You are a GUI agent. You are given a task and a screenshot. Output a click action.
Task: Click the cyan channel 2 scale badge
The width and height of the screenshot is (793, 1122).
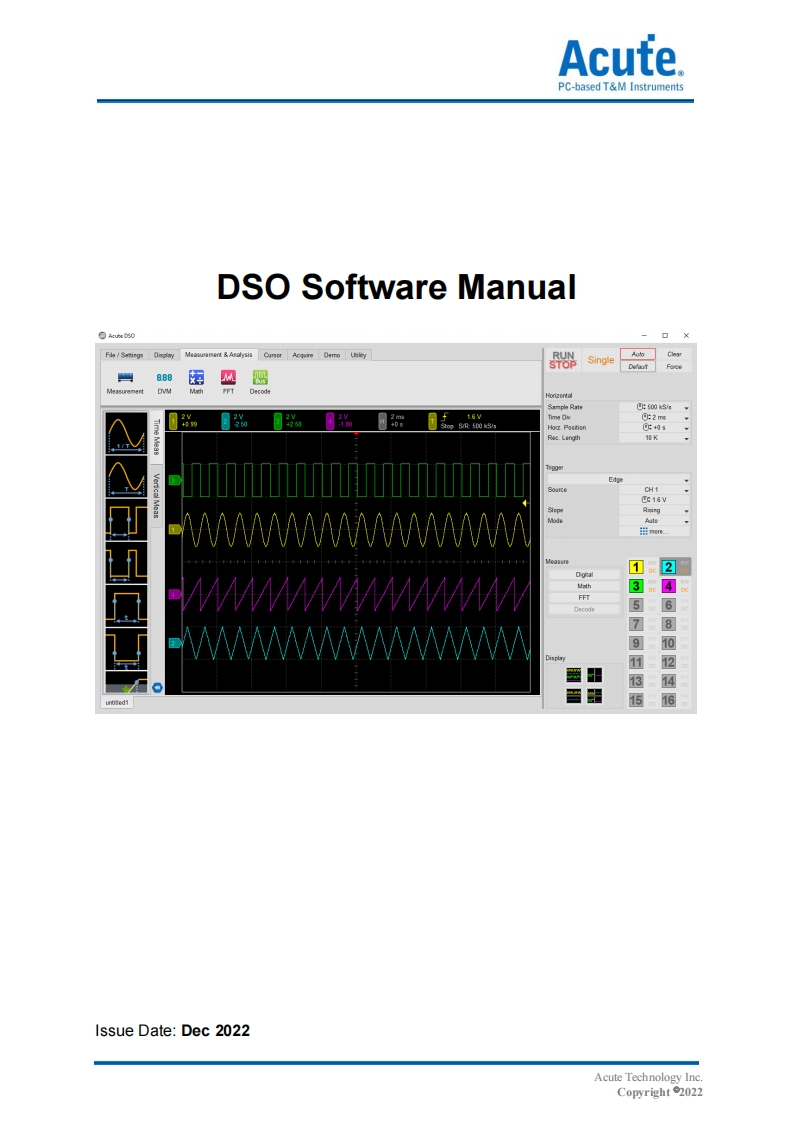click(225, 421)
